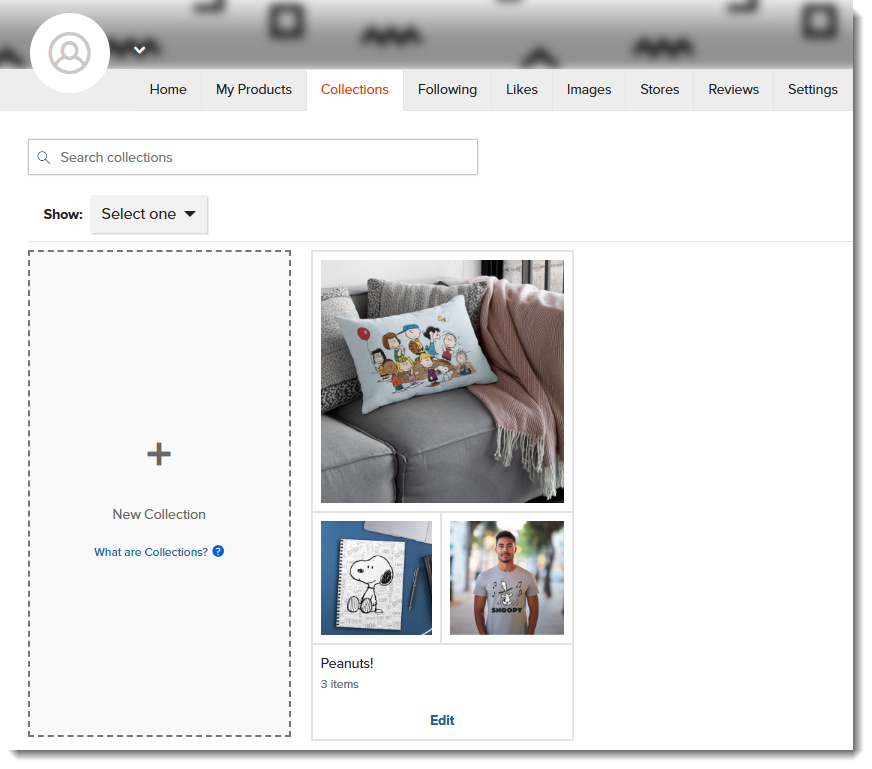The height and width of the screenshot is (769, 872).
Task: Click the search magnifier icon
Action: click(x=44, y=157)
